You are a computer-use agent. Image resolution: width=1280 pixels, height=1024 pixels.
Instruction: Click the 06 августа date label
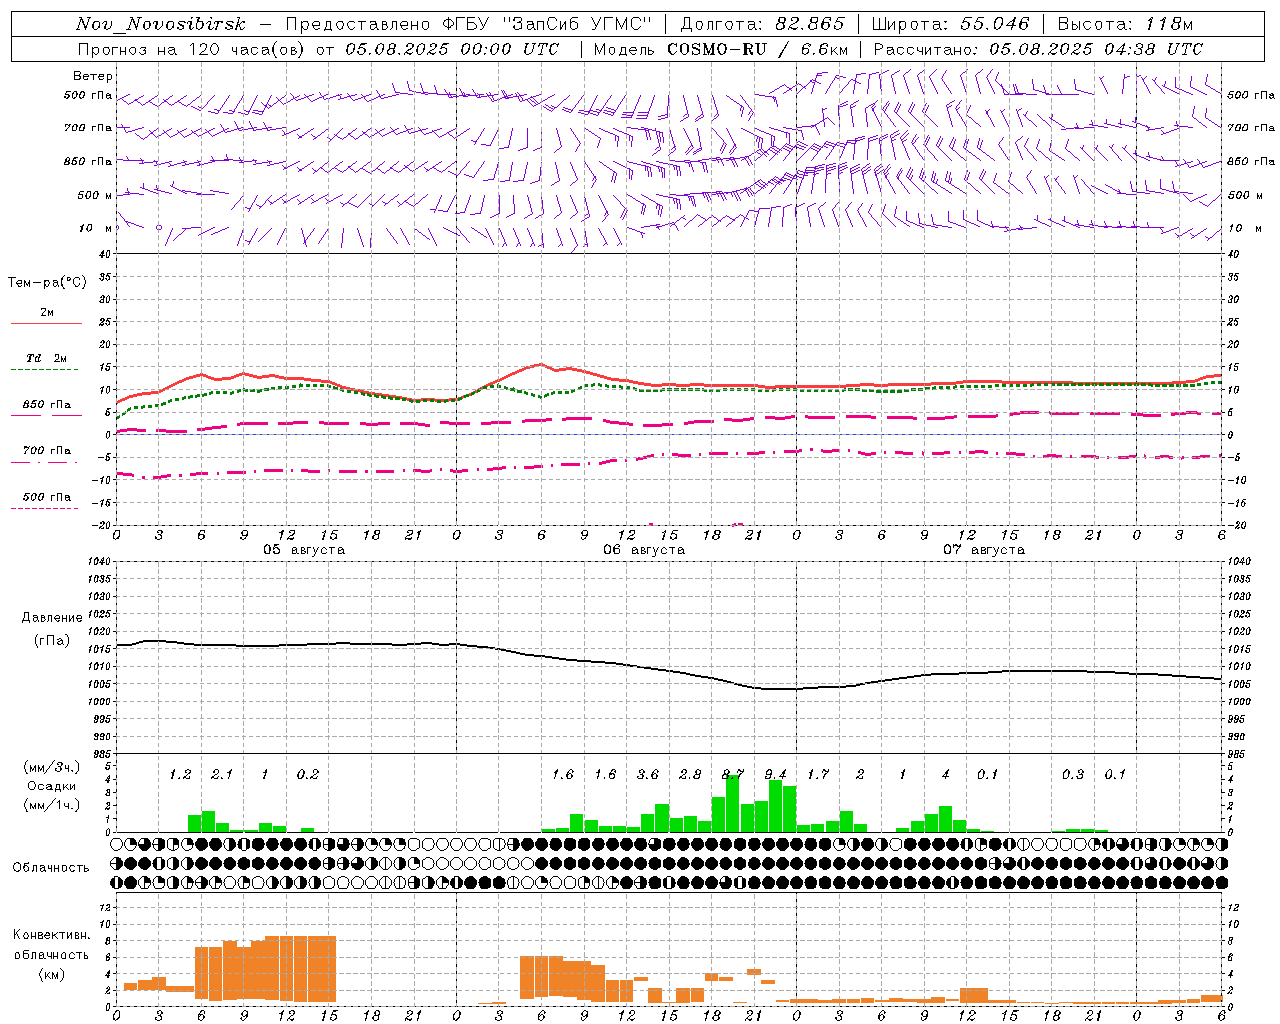(x=644, y=550)
